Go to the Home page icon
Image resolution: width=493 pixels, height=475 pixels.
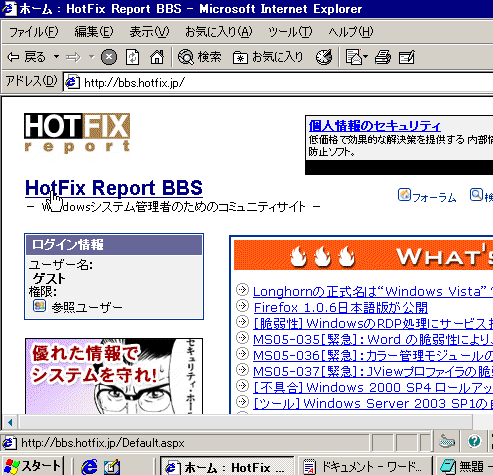click(157, 57)
